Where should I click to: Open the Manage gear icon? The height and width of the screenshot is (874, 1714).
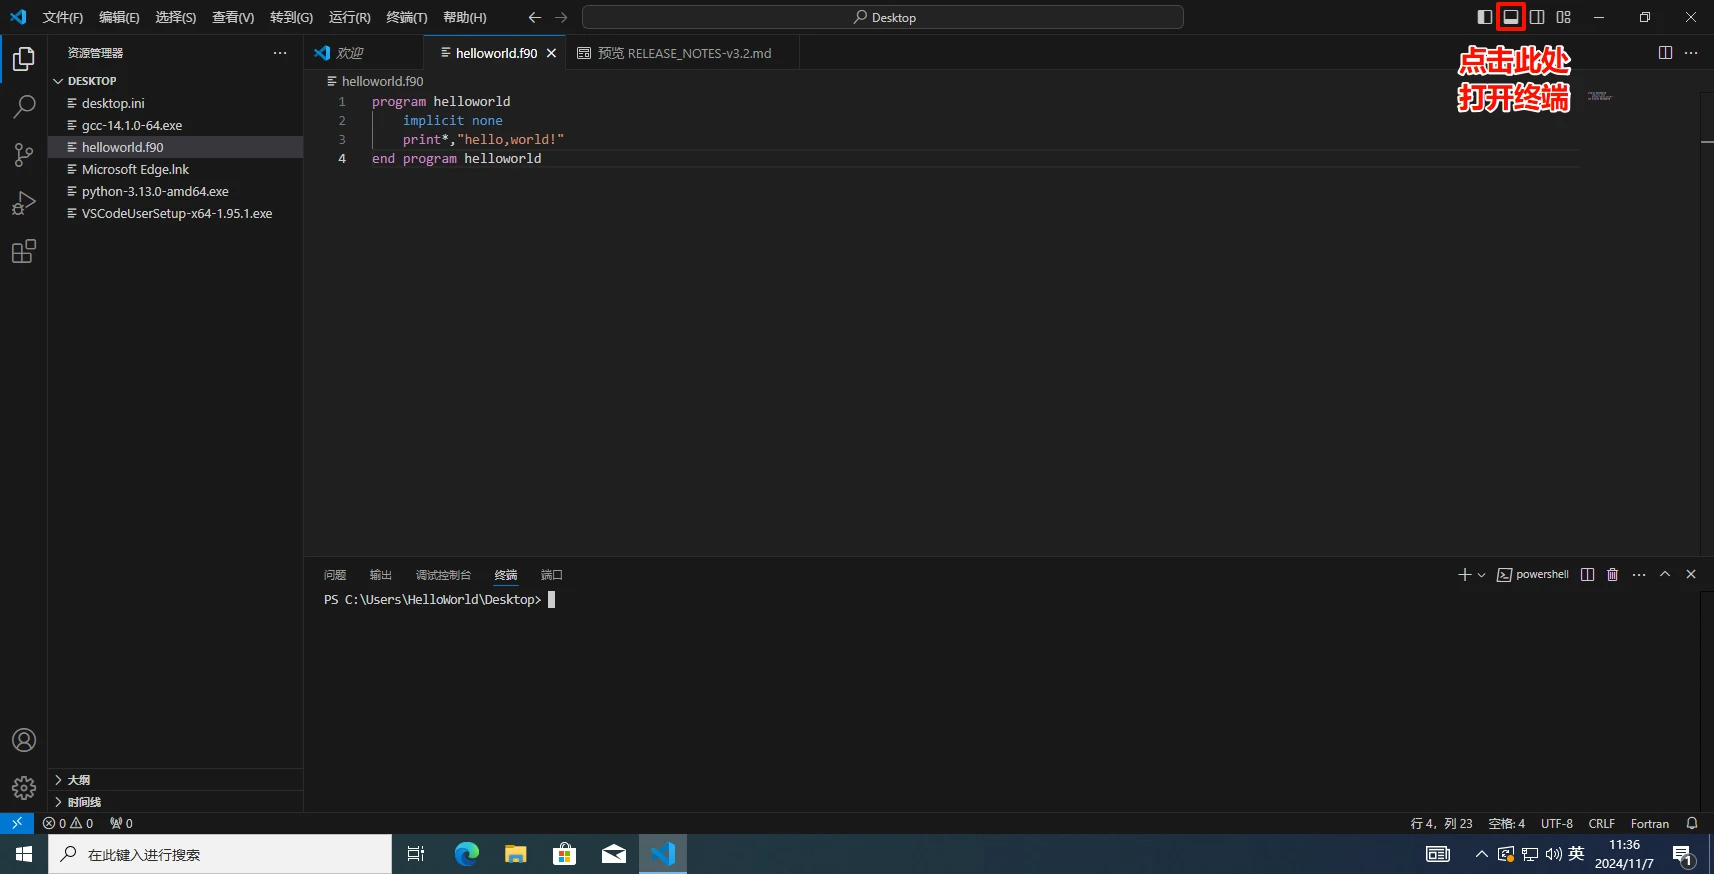[24, 788]
